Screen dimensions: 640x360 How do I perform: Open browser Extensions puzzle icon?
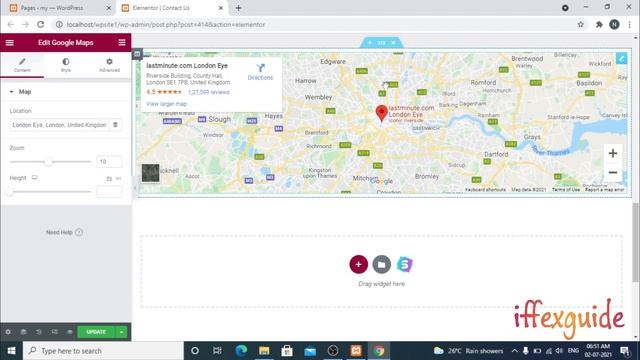599,24
